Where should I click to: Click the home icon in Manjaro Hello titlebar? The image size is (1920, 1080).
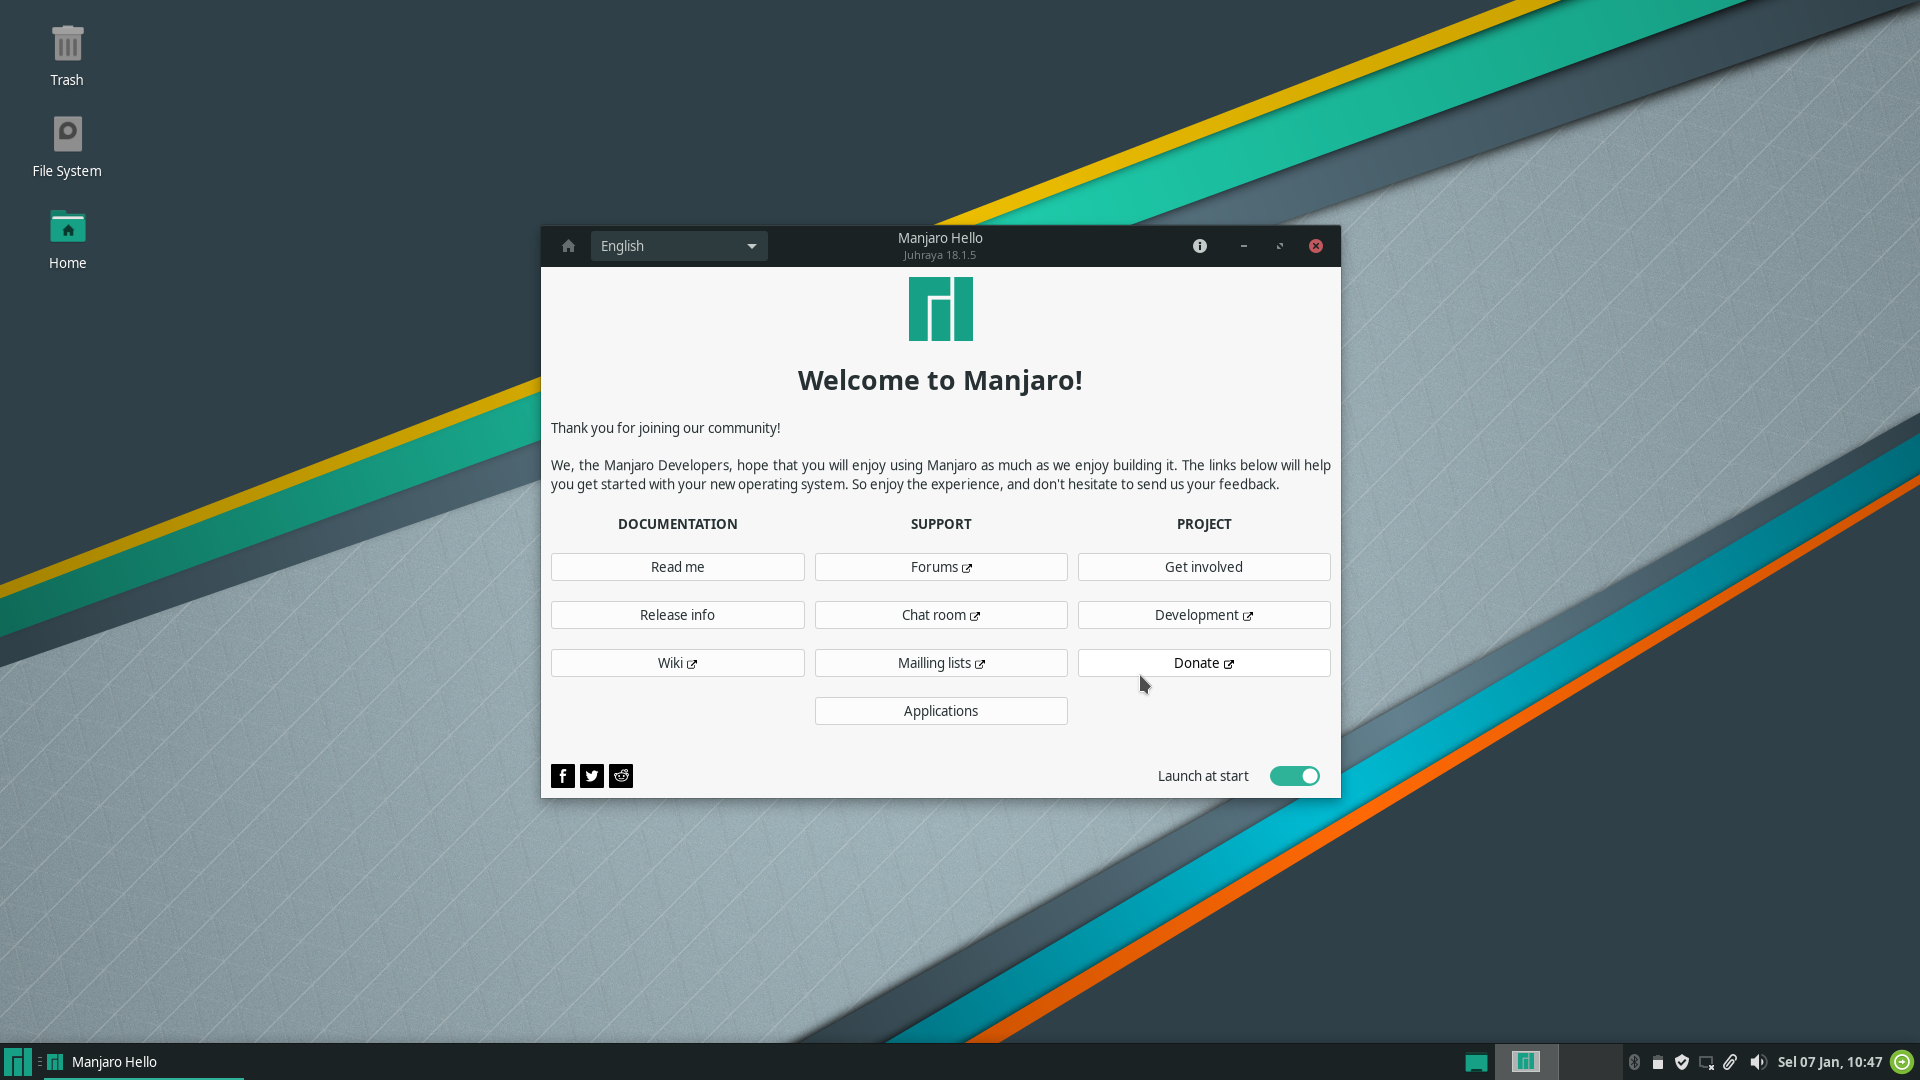(568, 246)
